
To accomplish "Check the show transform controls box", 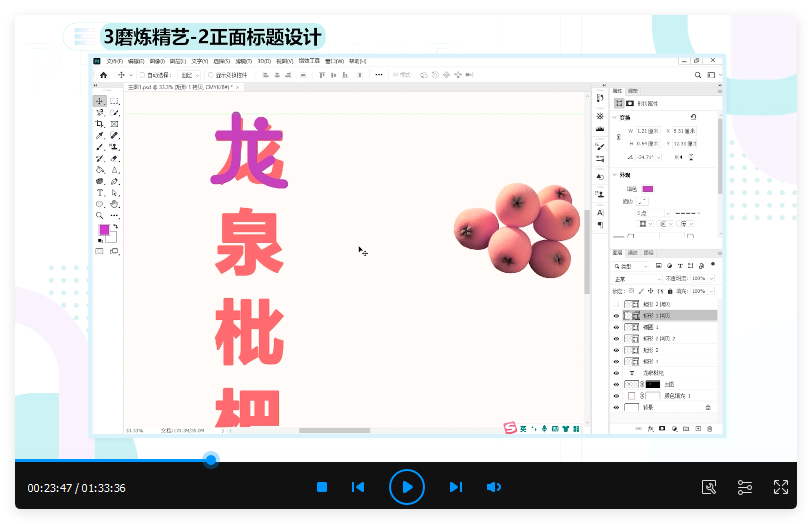I will coord(210,75).
